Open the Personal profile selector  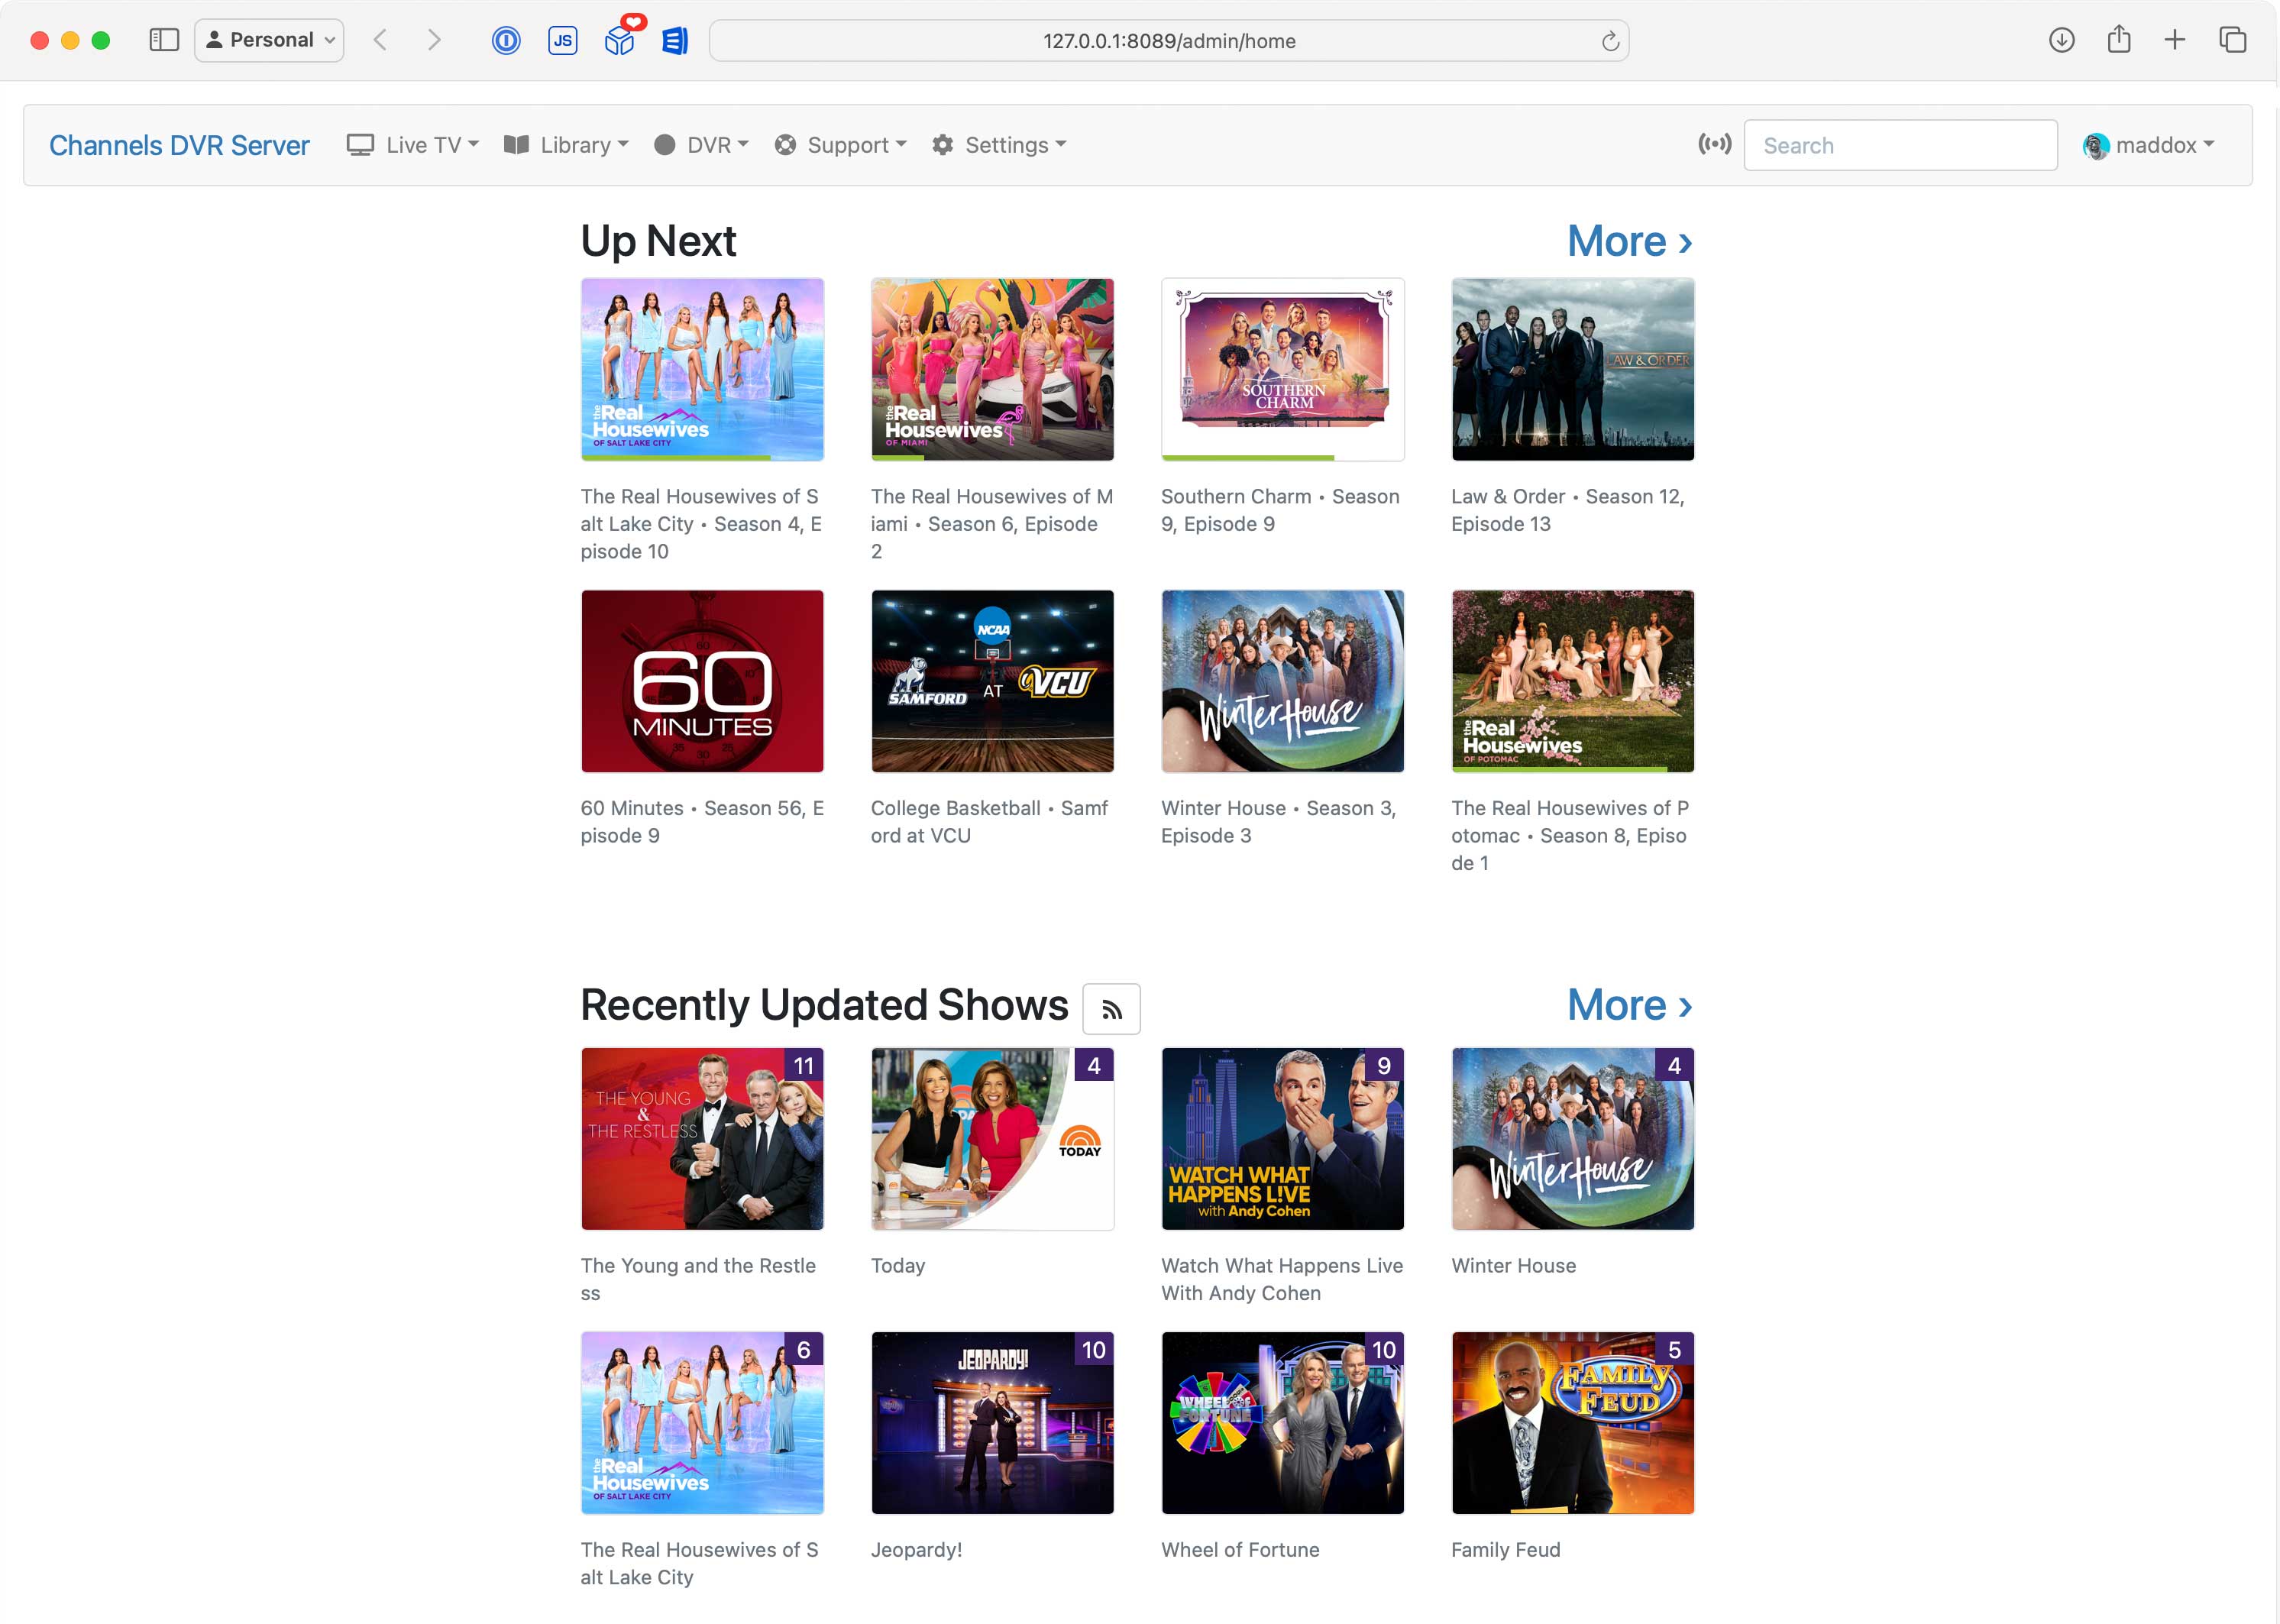click(x=269, y=40)
